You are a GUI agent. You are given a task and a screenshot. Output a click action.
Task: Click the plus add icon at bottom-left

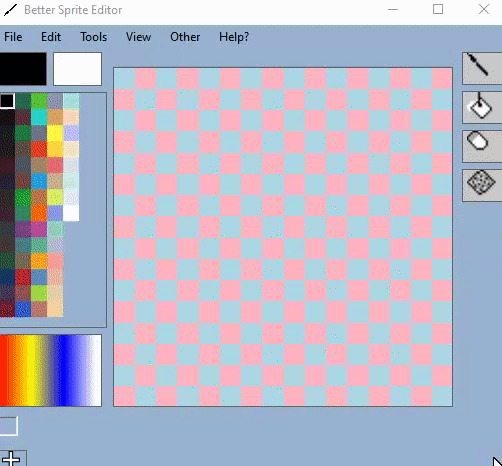(12, 458)
